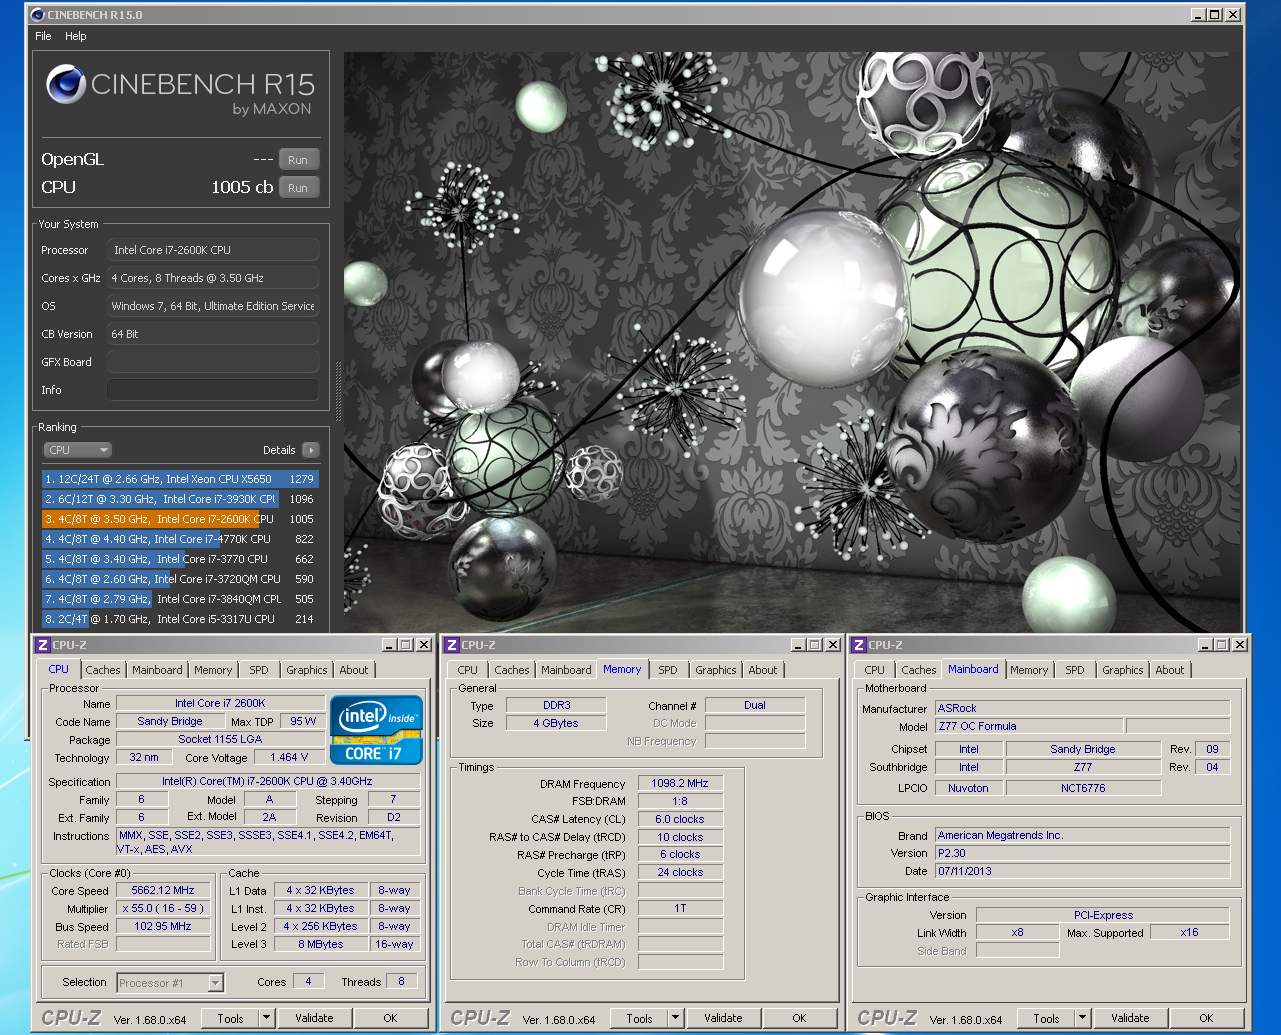The width and height of the screenshot is (1281, 1035).
Task: Switch to Caches tab in first CPU-Z window
Action: pos(103,670)
